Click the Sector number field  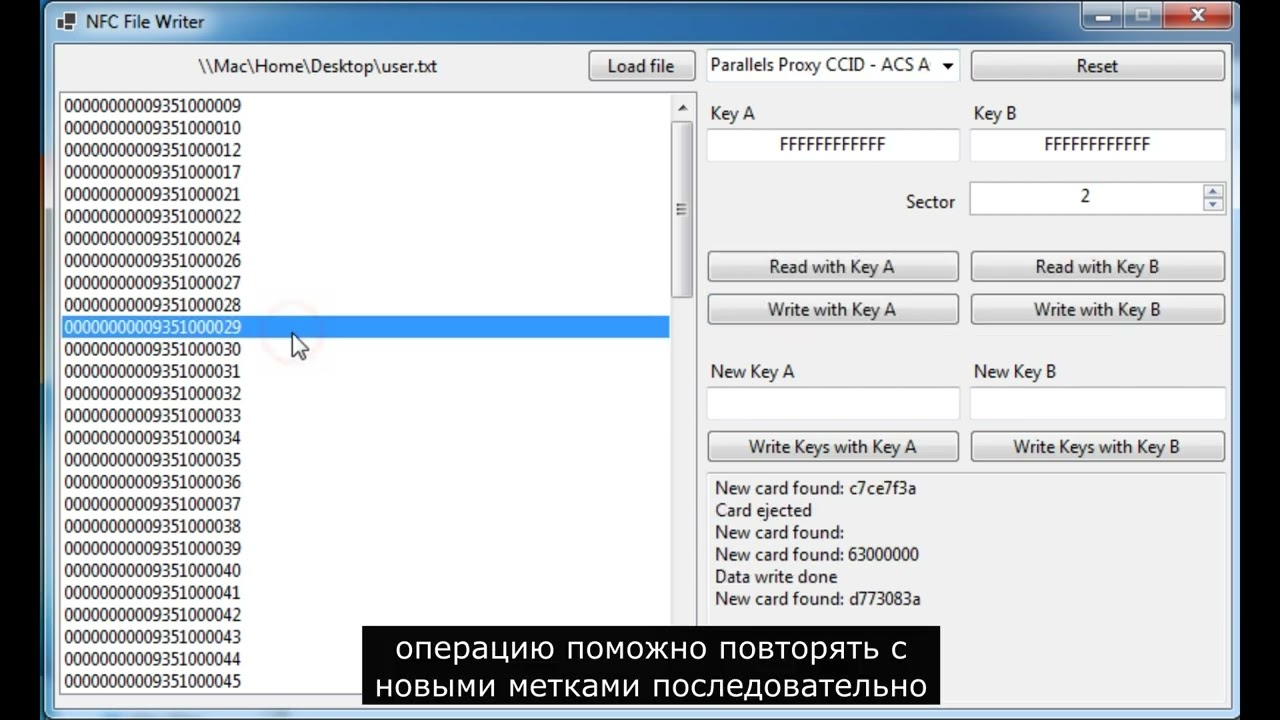(1085, 197)
